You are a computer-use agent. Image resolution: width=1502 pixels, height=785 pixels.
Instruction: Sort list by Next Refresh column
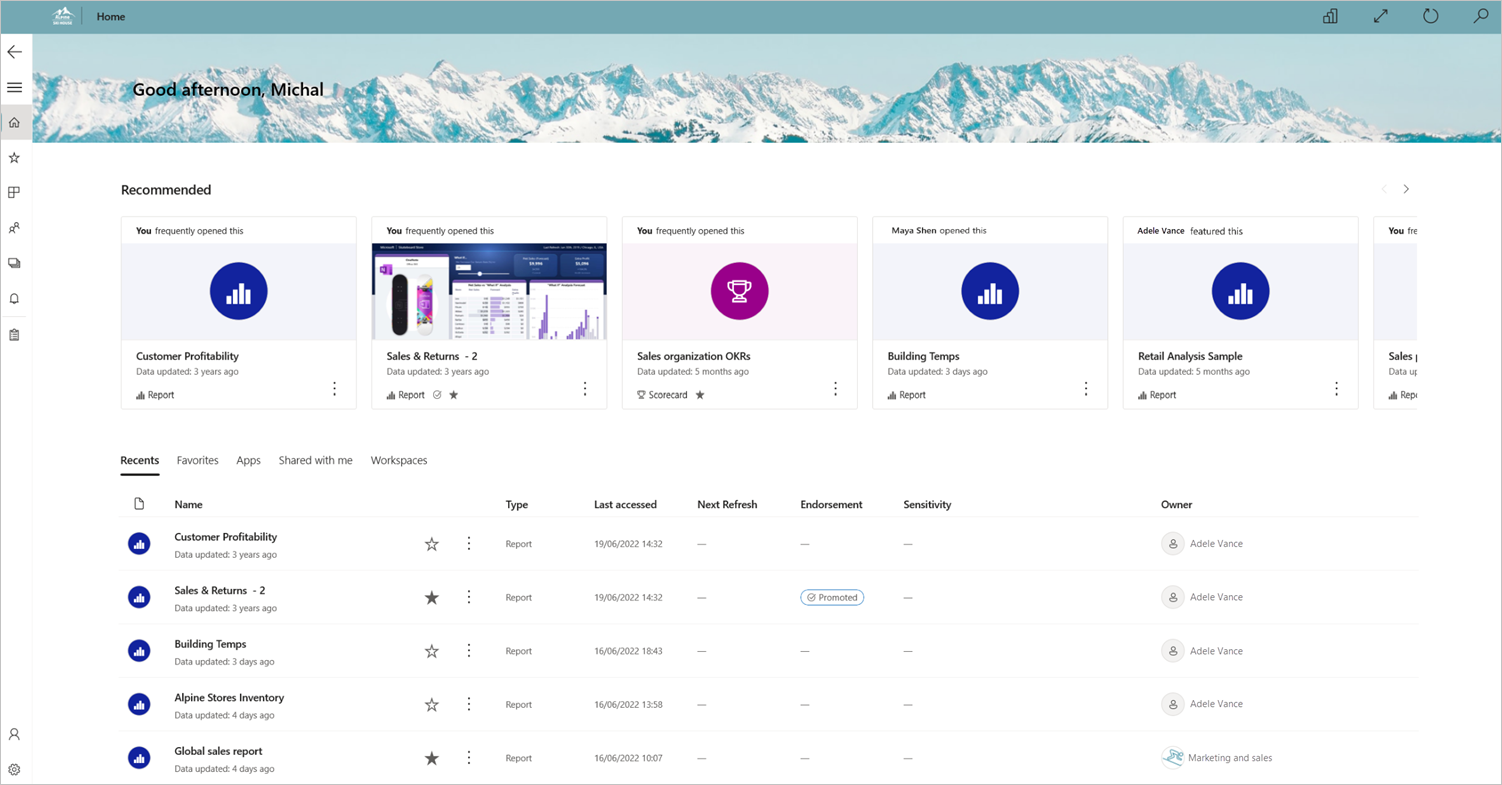pyautogui.click(x=727, y=505)
